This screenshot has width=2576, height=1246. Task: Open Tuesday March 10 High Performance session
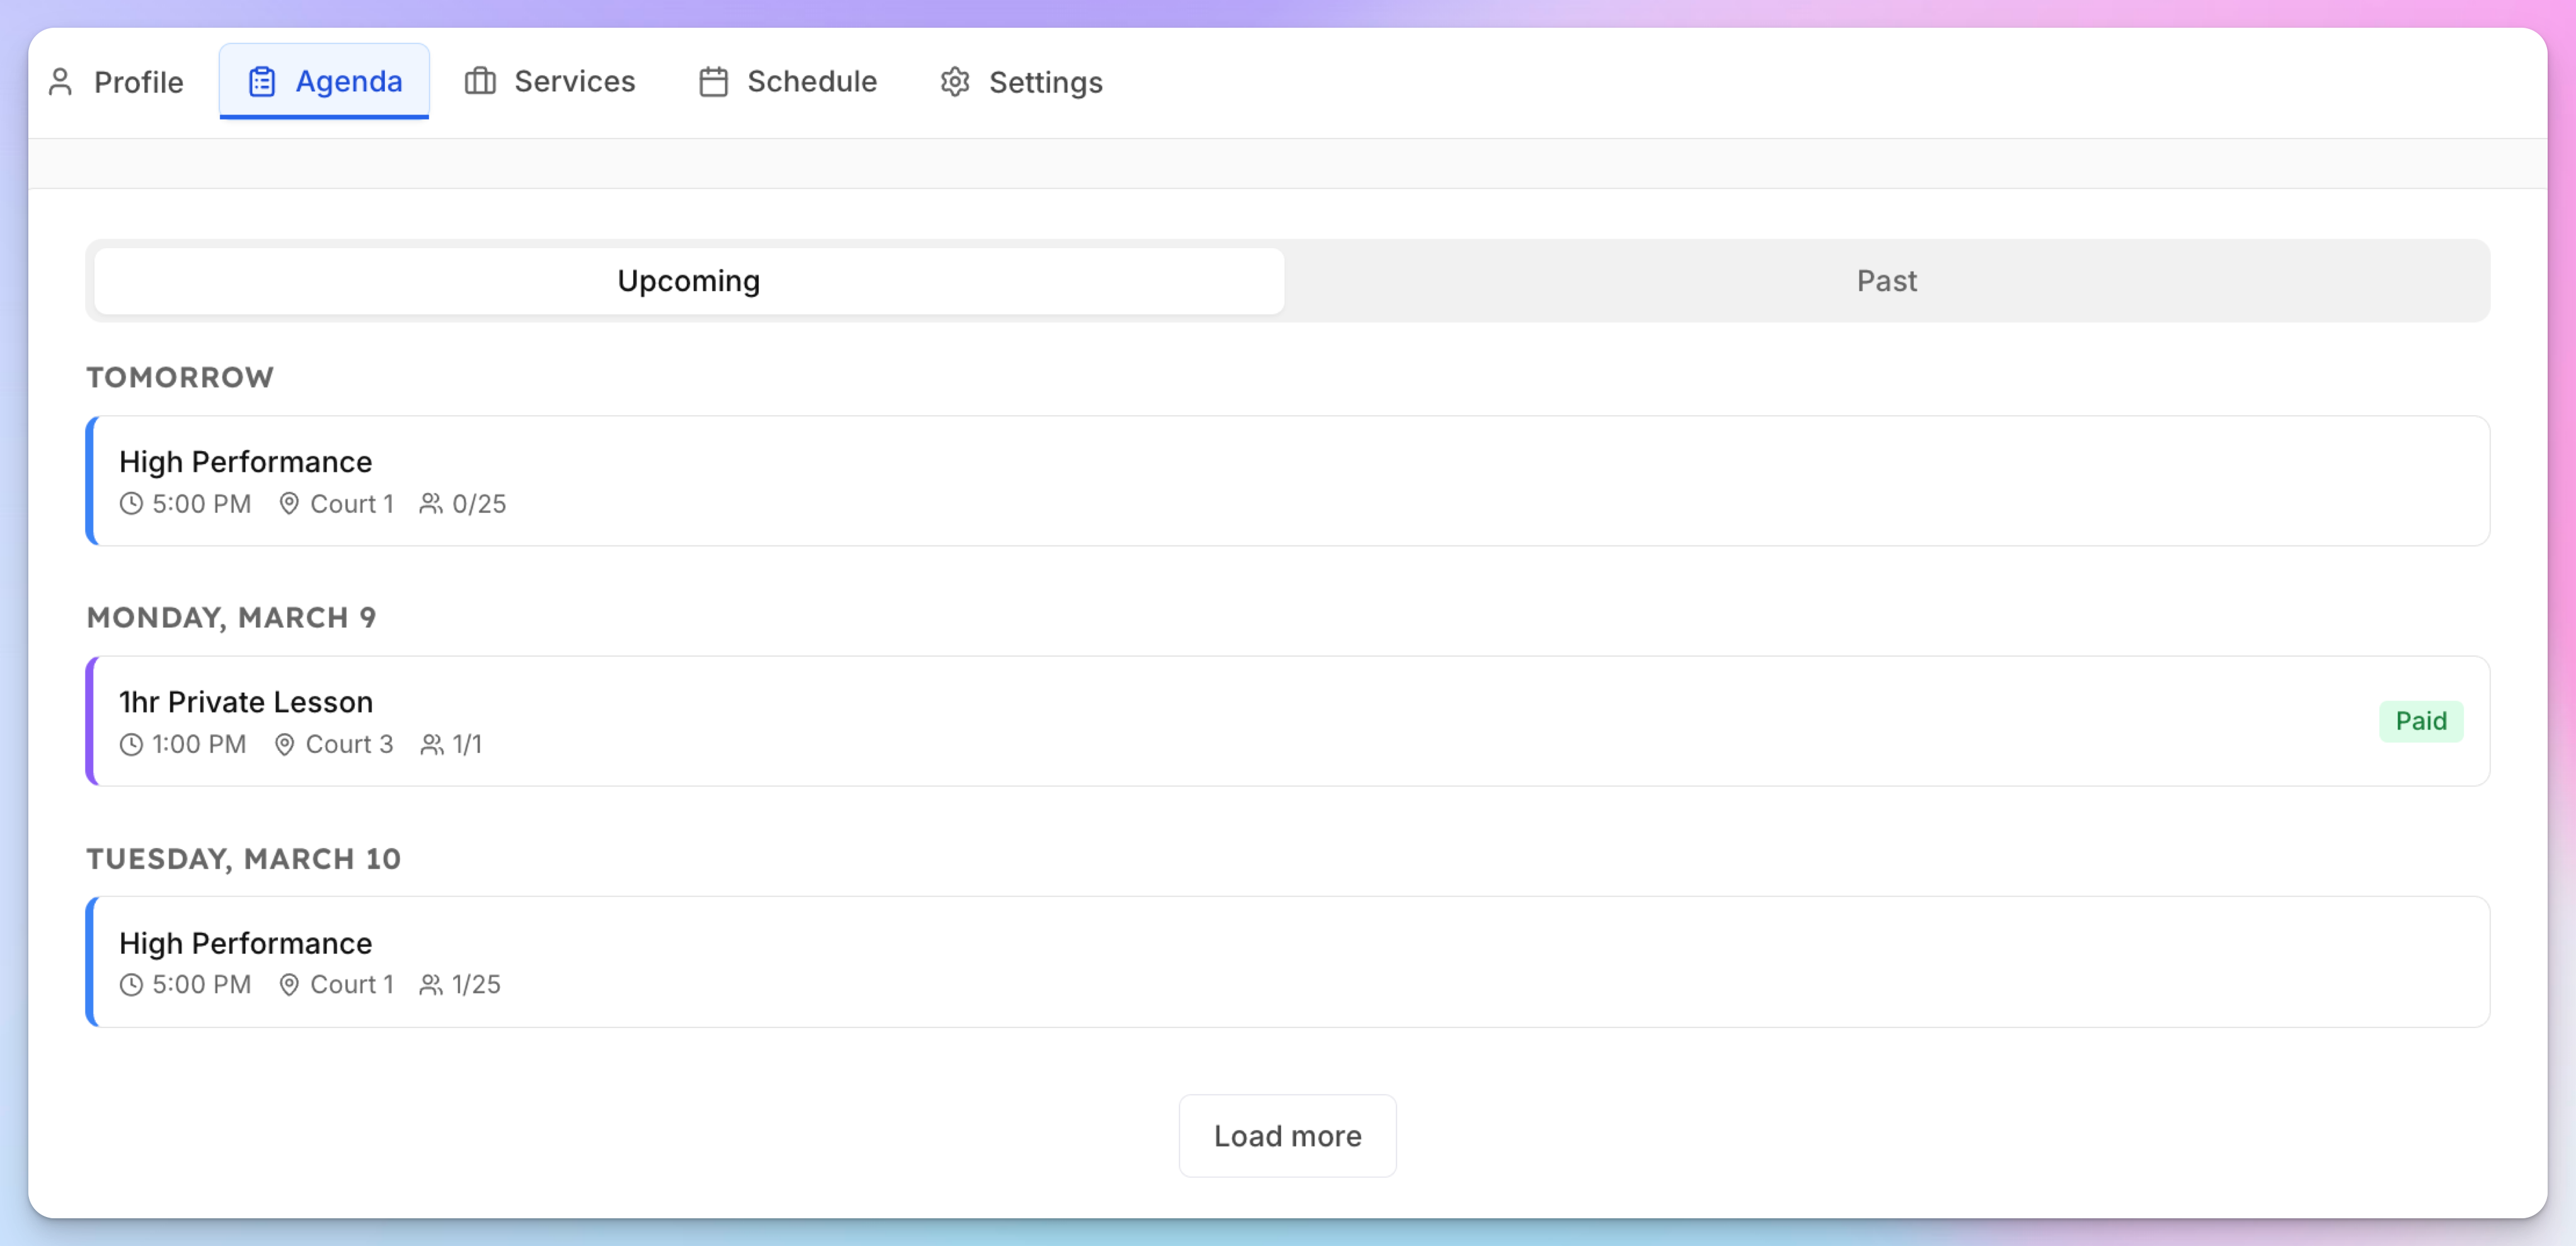[1287, 962]
